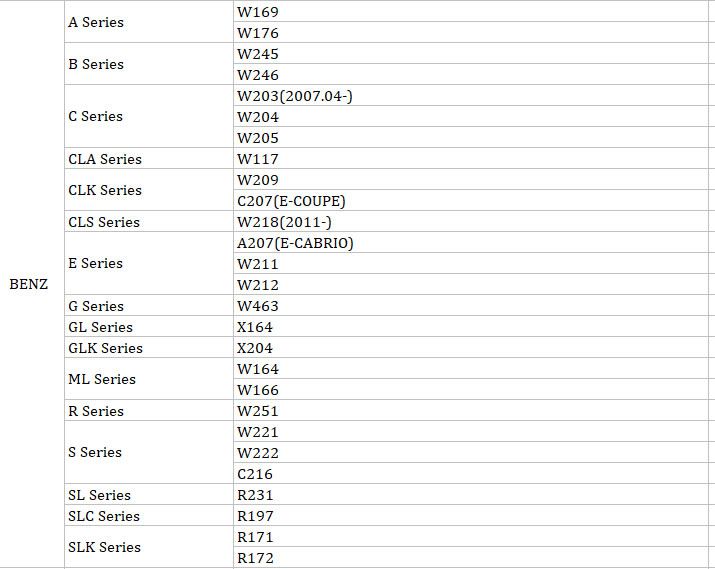Click the A Series cell
715x569 pixels.
[x=96, y=22]
